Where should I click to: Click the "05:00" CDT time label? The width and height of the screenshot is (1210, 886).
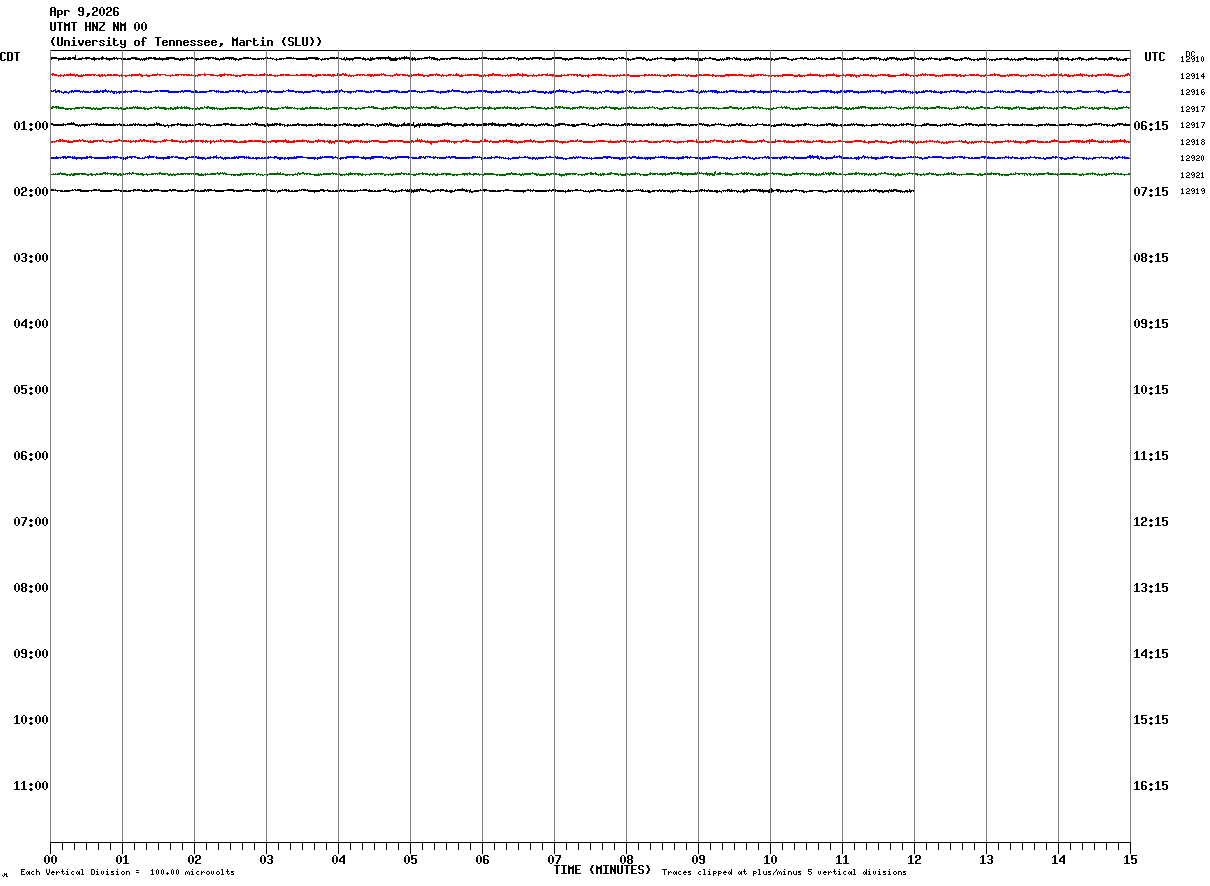31,390
